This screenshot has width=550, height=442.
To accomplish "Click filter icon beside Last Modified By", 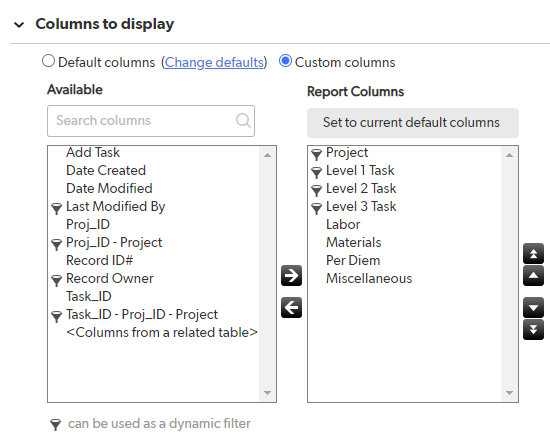I will (x=56, y=208).
